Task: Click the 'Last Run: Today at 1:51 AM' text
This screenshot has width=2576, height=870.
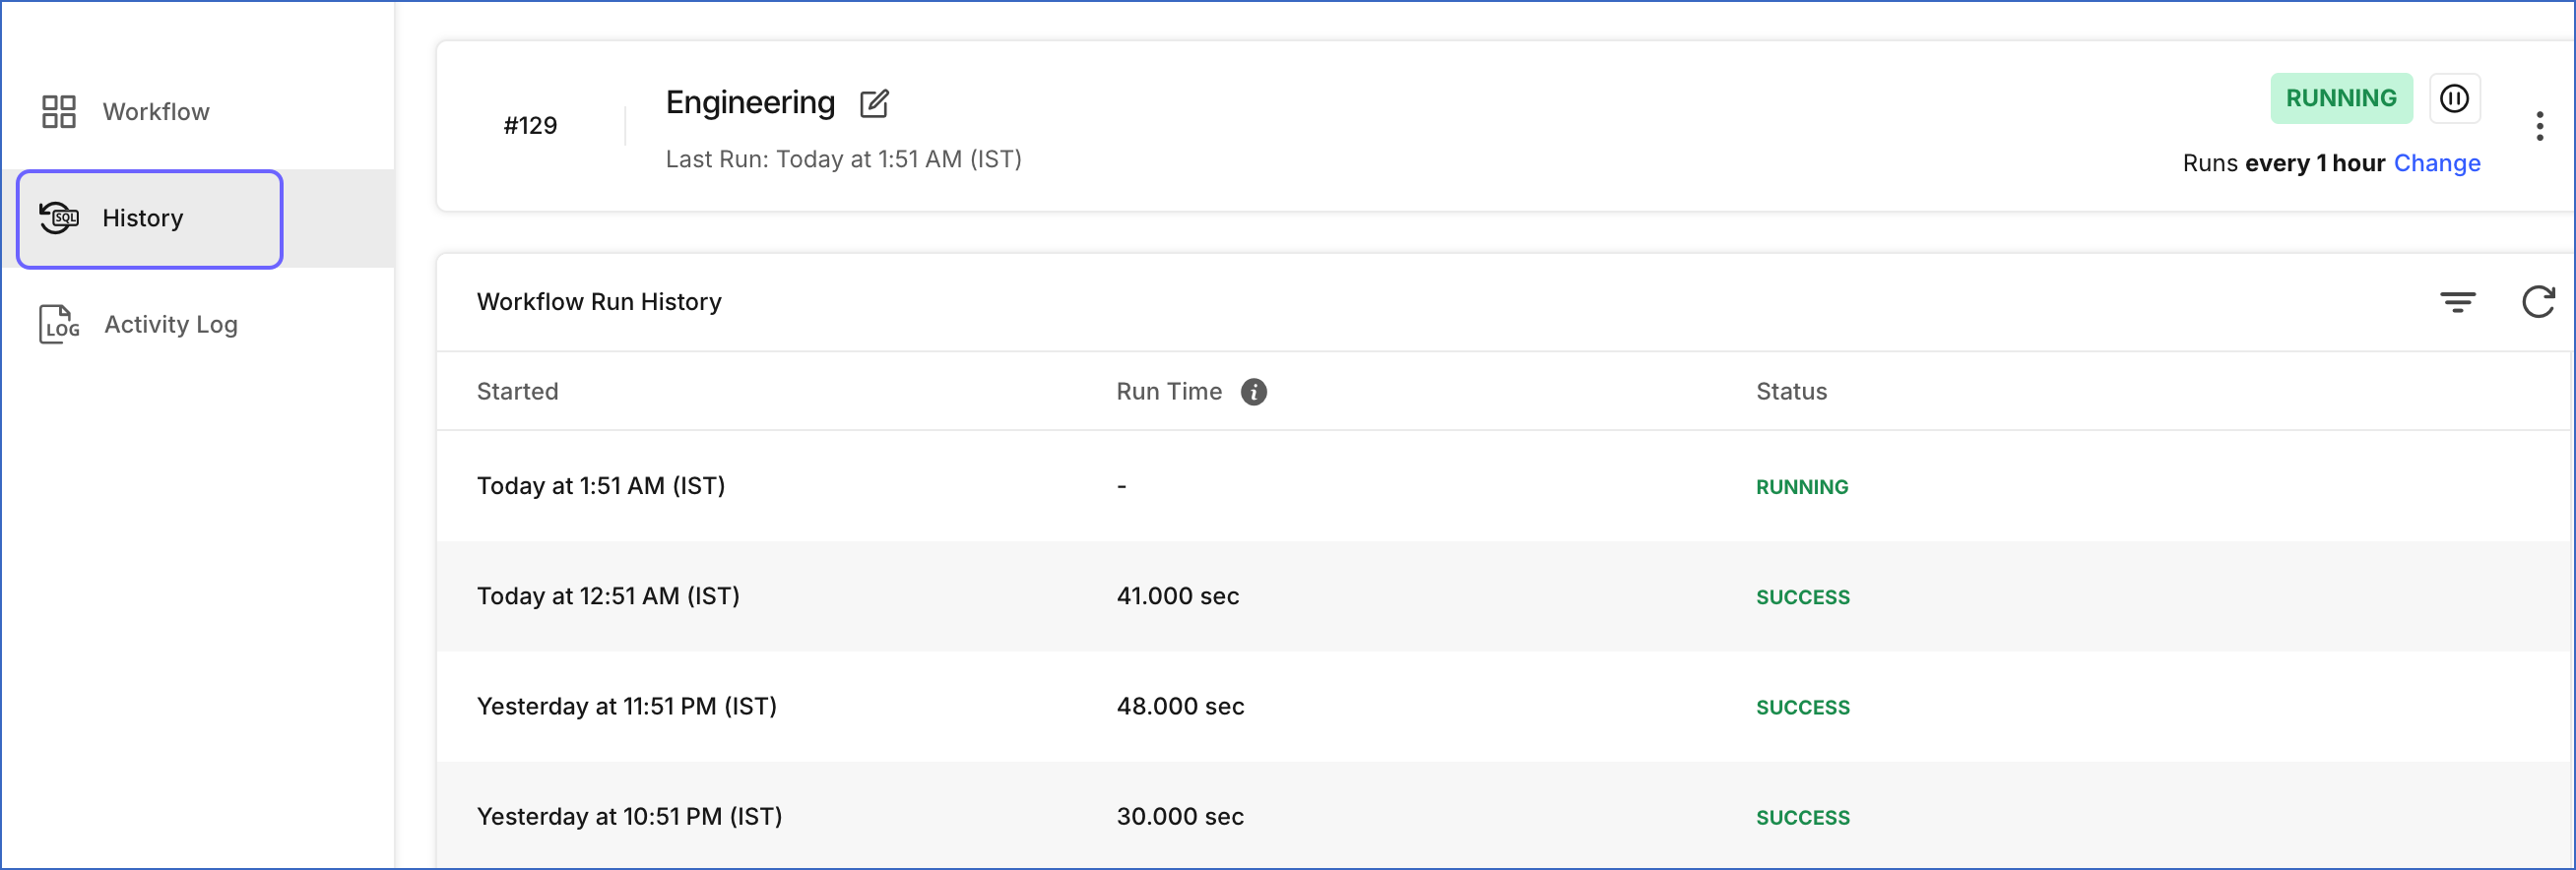Action: pos(843,159)
